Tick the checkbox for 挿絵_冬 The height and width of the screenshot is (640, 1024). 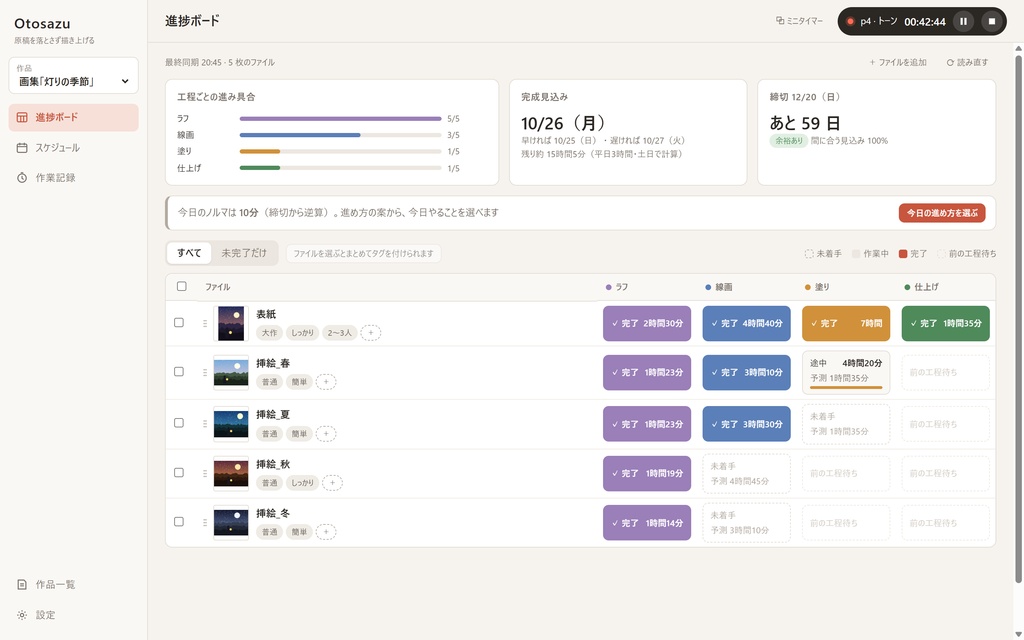pyautogui.click(x=179, y=522)
